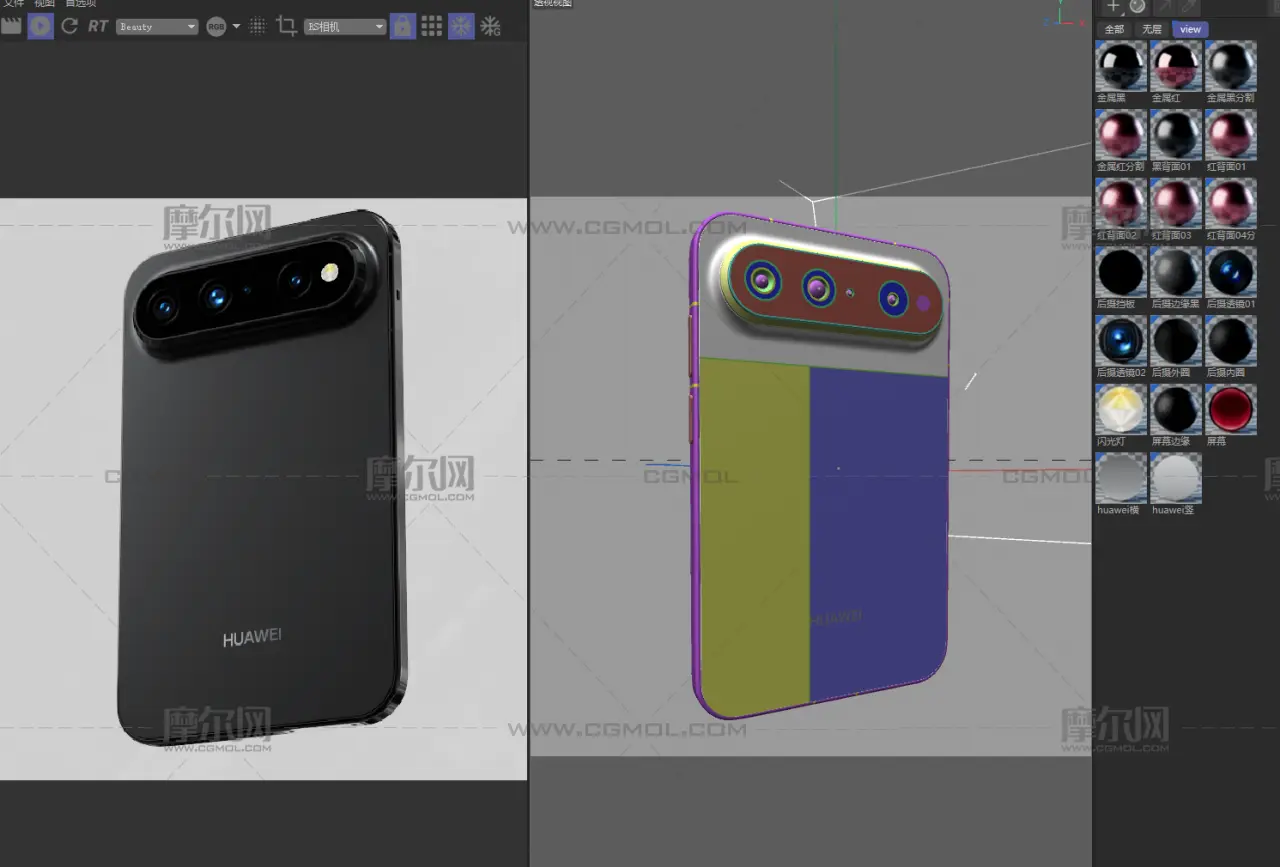Select the 红背面04分 material sphere
This screenshot has width=1280, height=867.
point(1231,203)
